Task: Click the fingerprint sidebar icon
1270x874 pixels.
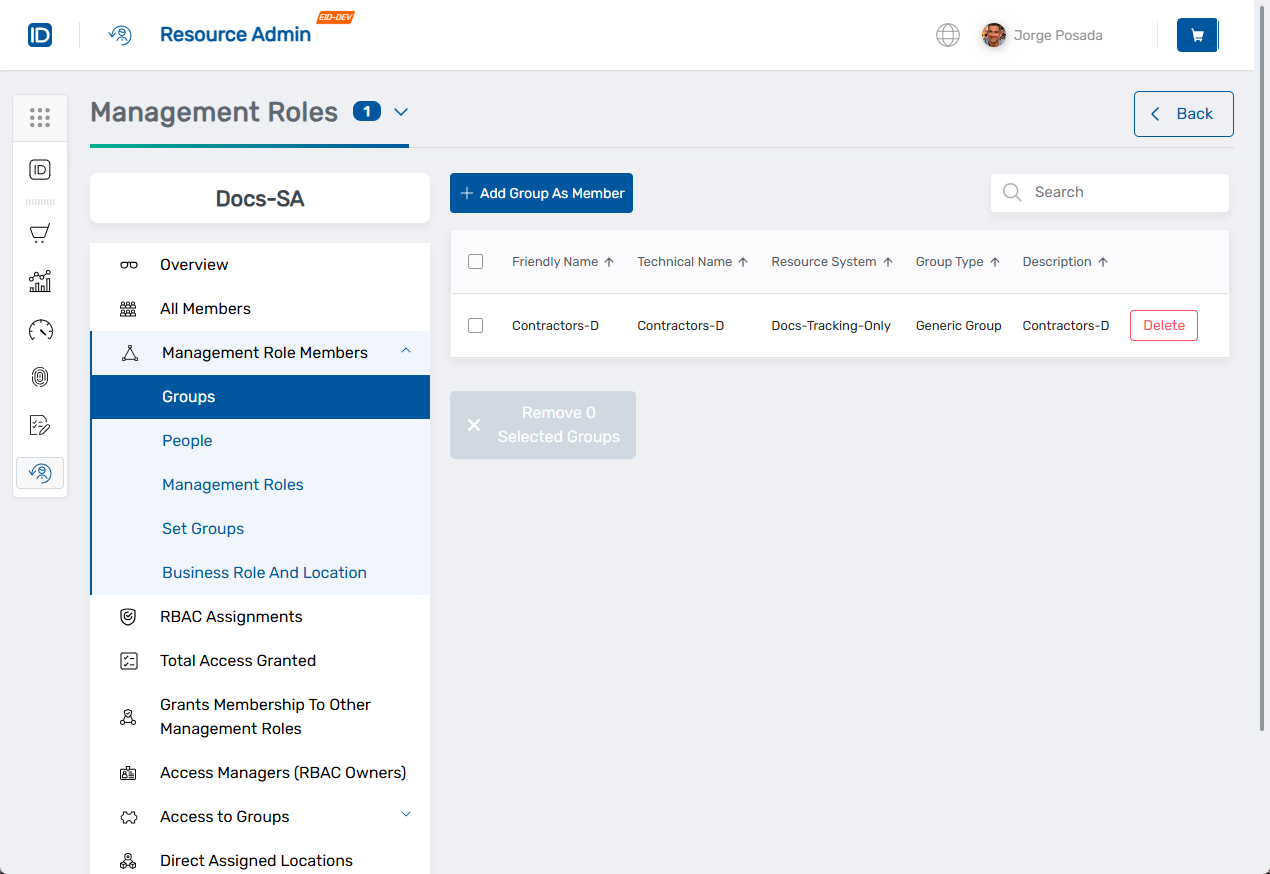Action: tap(40, 377)
